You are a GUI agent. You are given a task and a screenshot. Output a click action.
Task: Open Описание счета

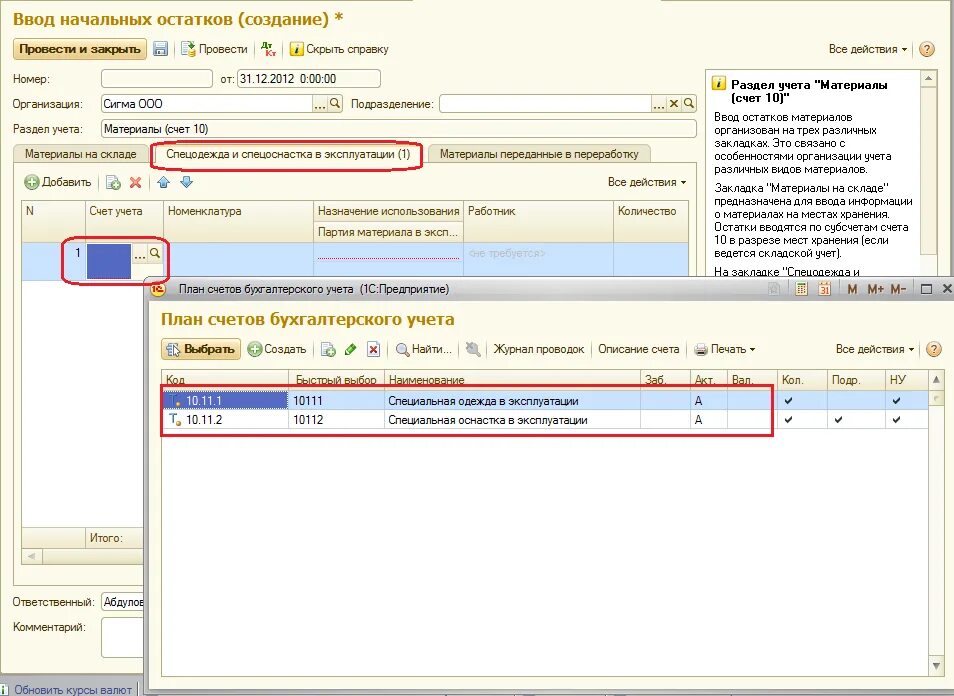[638, 349]
